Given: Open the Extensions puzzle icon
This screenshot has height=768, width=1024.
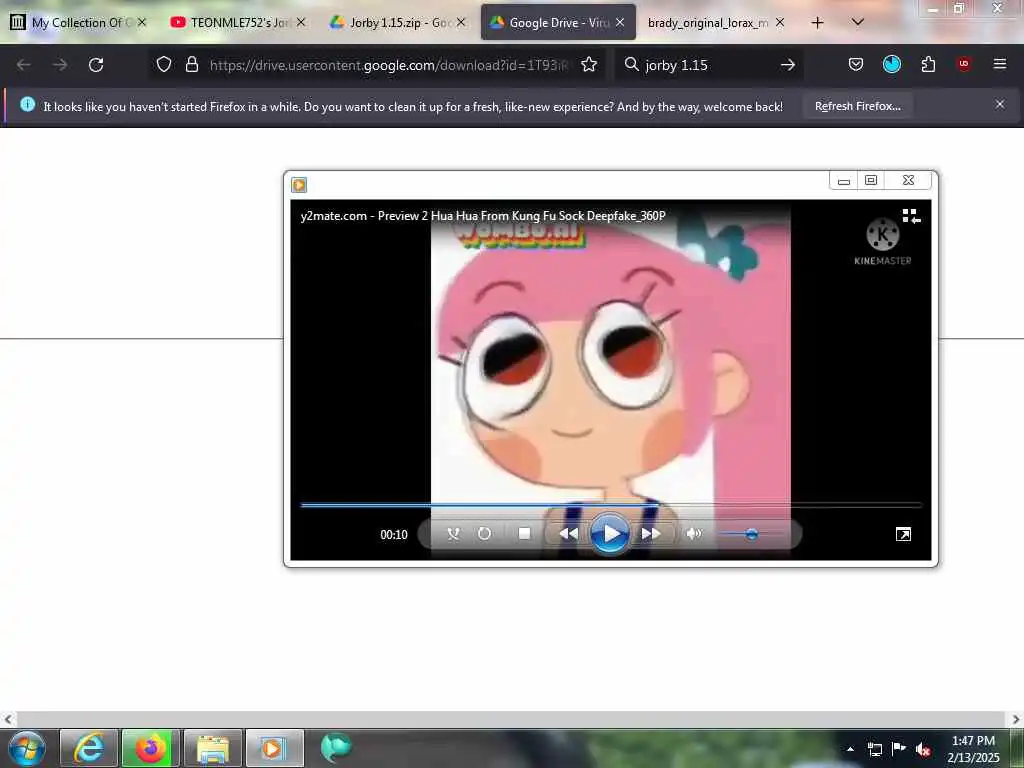Looking at the screenshot, I should click(x=928, y=64).
